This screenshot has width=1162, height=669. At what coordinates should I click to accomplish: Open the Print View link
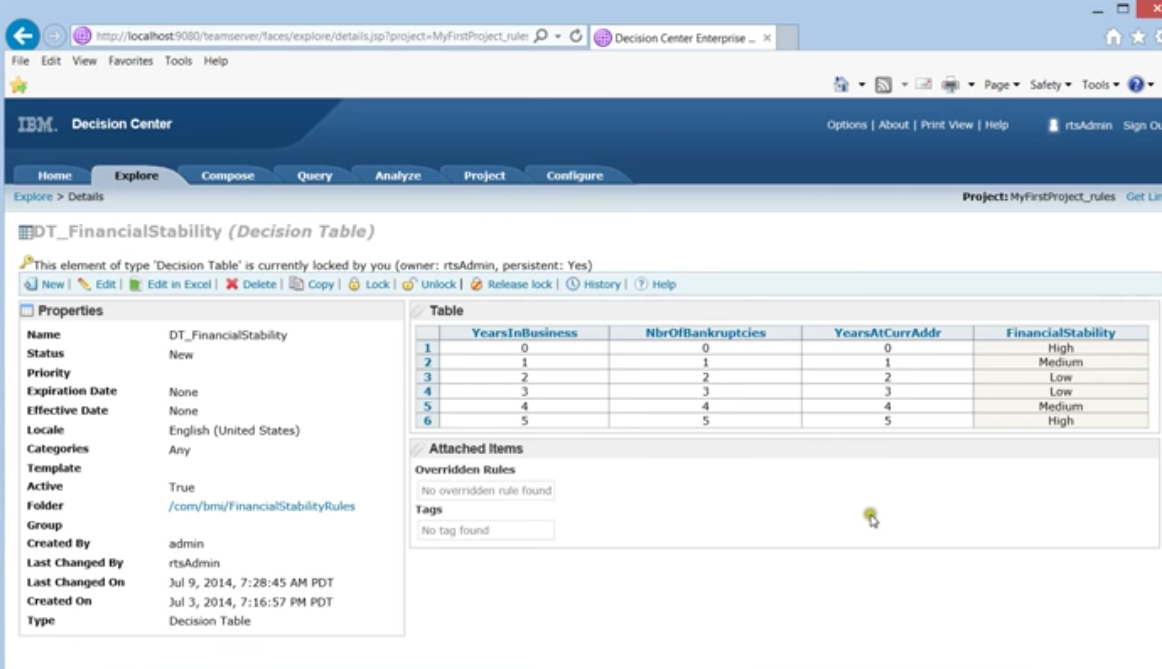946,125
